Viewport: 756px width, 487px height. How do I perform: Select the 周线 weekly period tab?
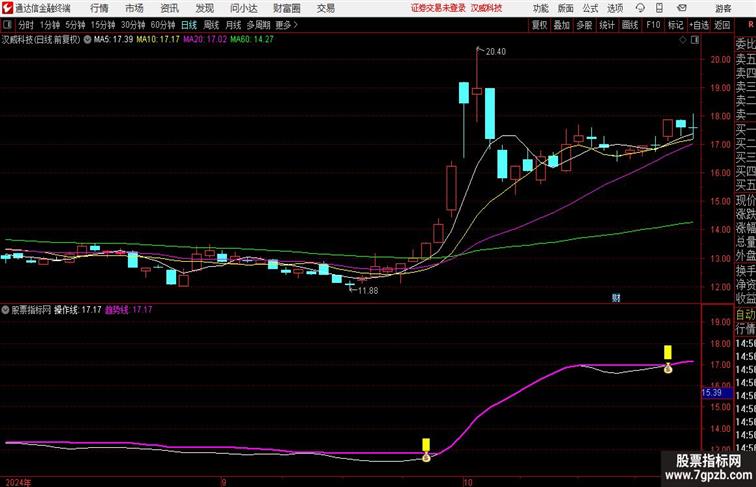(x=211, y=25)
